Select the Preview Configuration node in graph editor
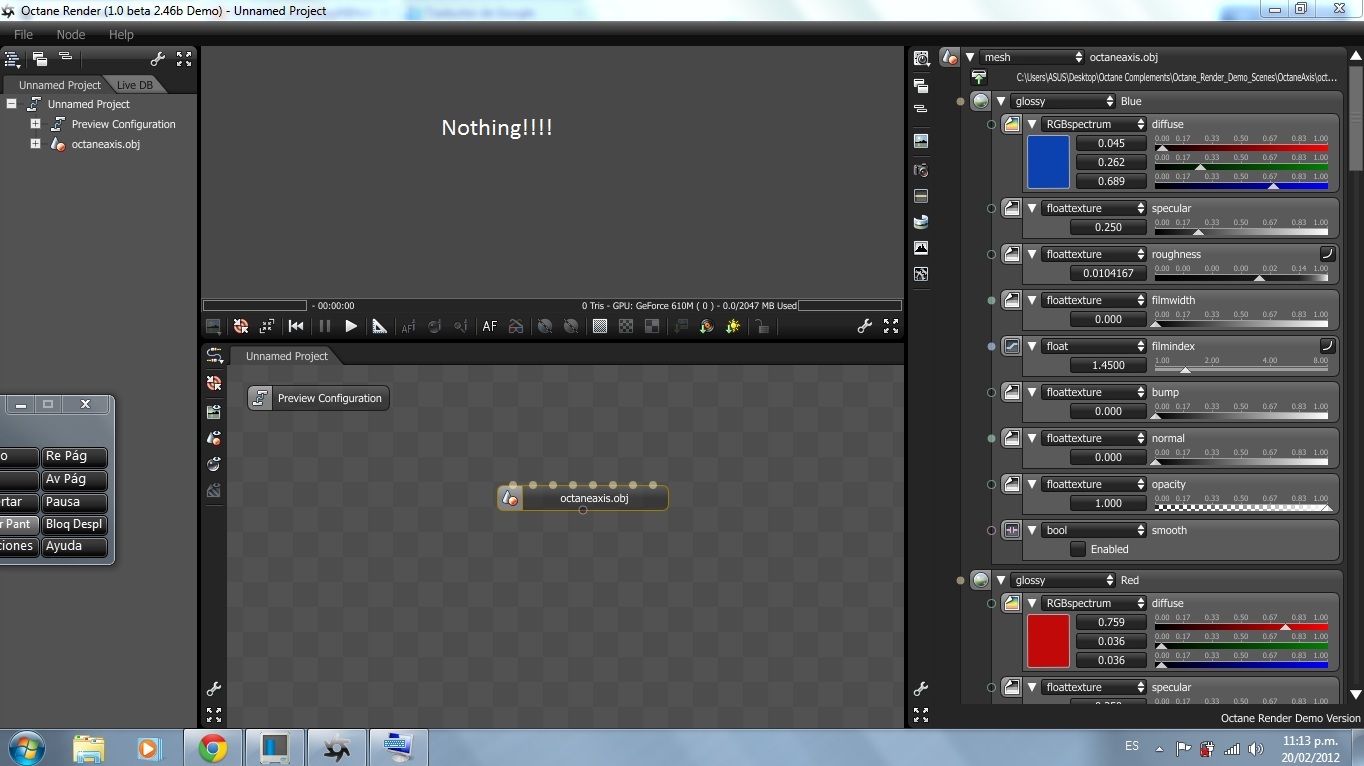 pos(319,398)
